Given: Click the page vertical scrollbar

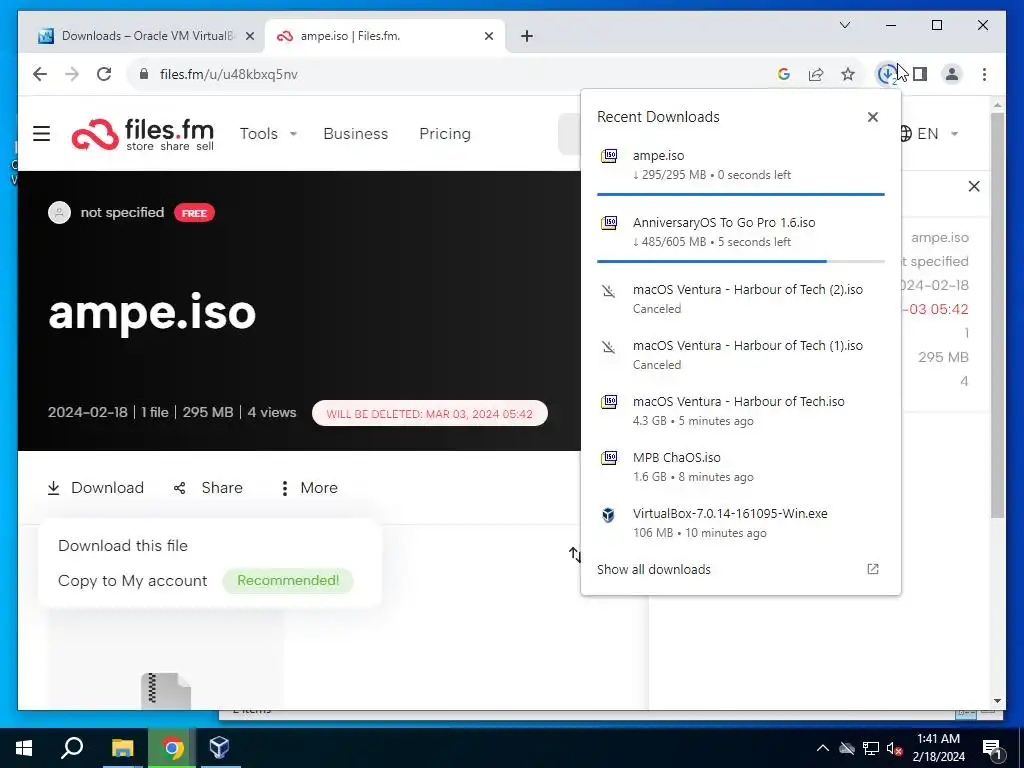Looking at the screenshot, I should point(997,316).
